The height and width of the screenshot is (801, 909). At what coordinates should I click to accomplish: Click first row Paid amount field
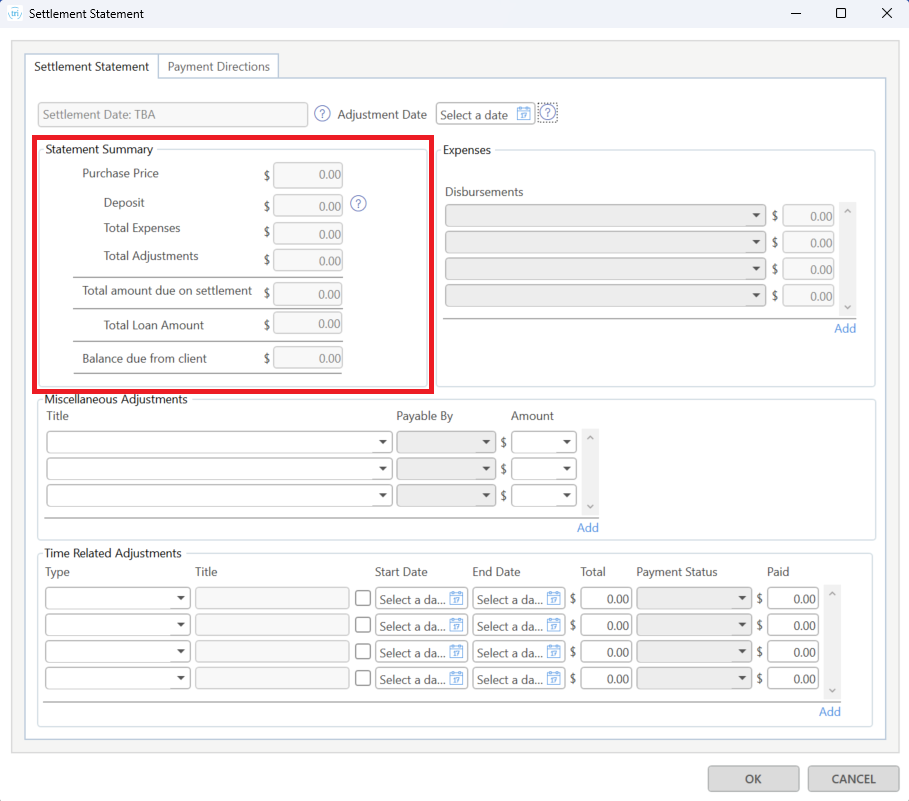[794, 599]
